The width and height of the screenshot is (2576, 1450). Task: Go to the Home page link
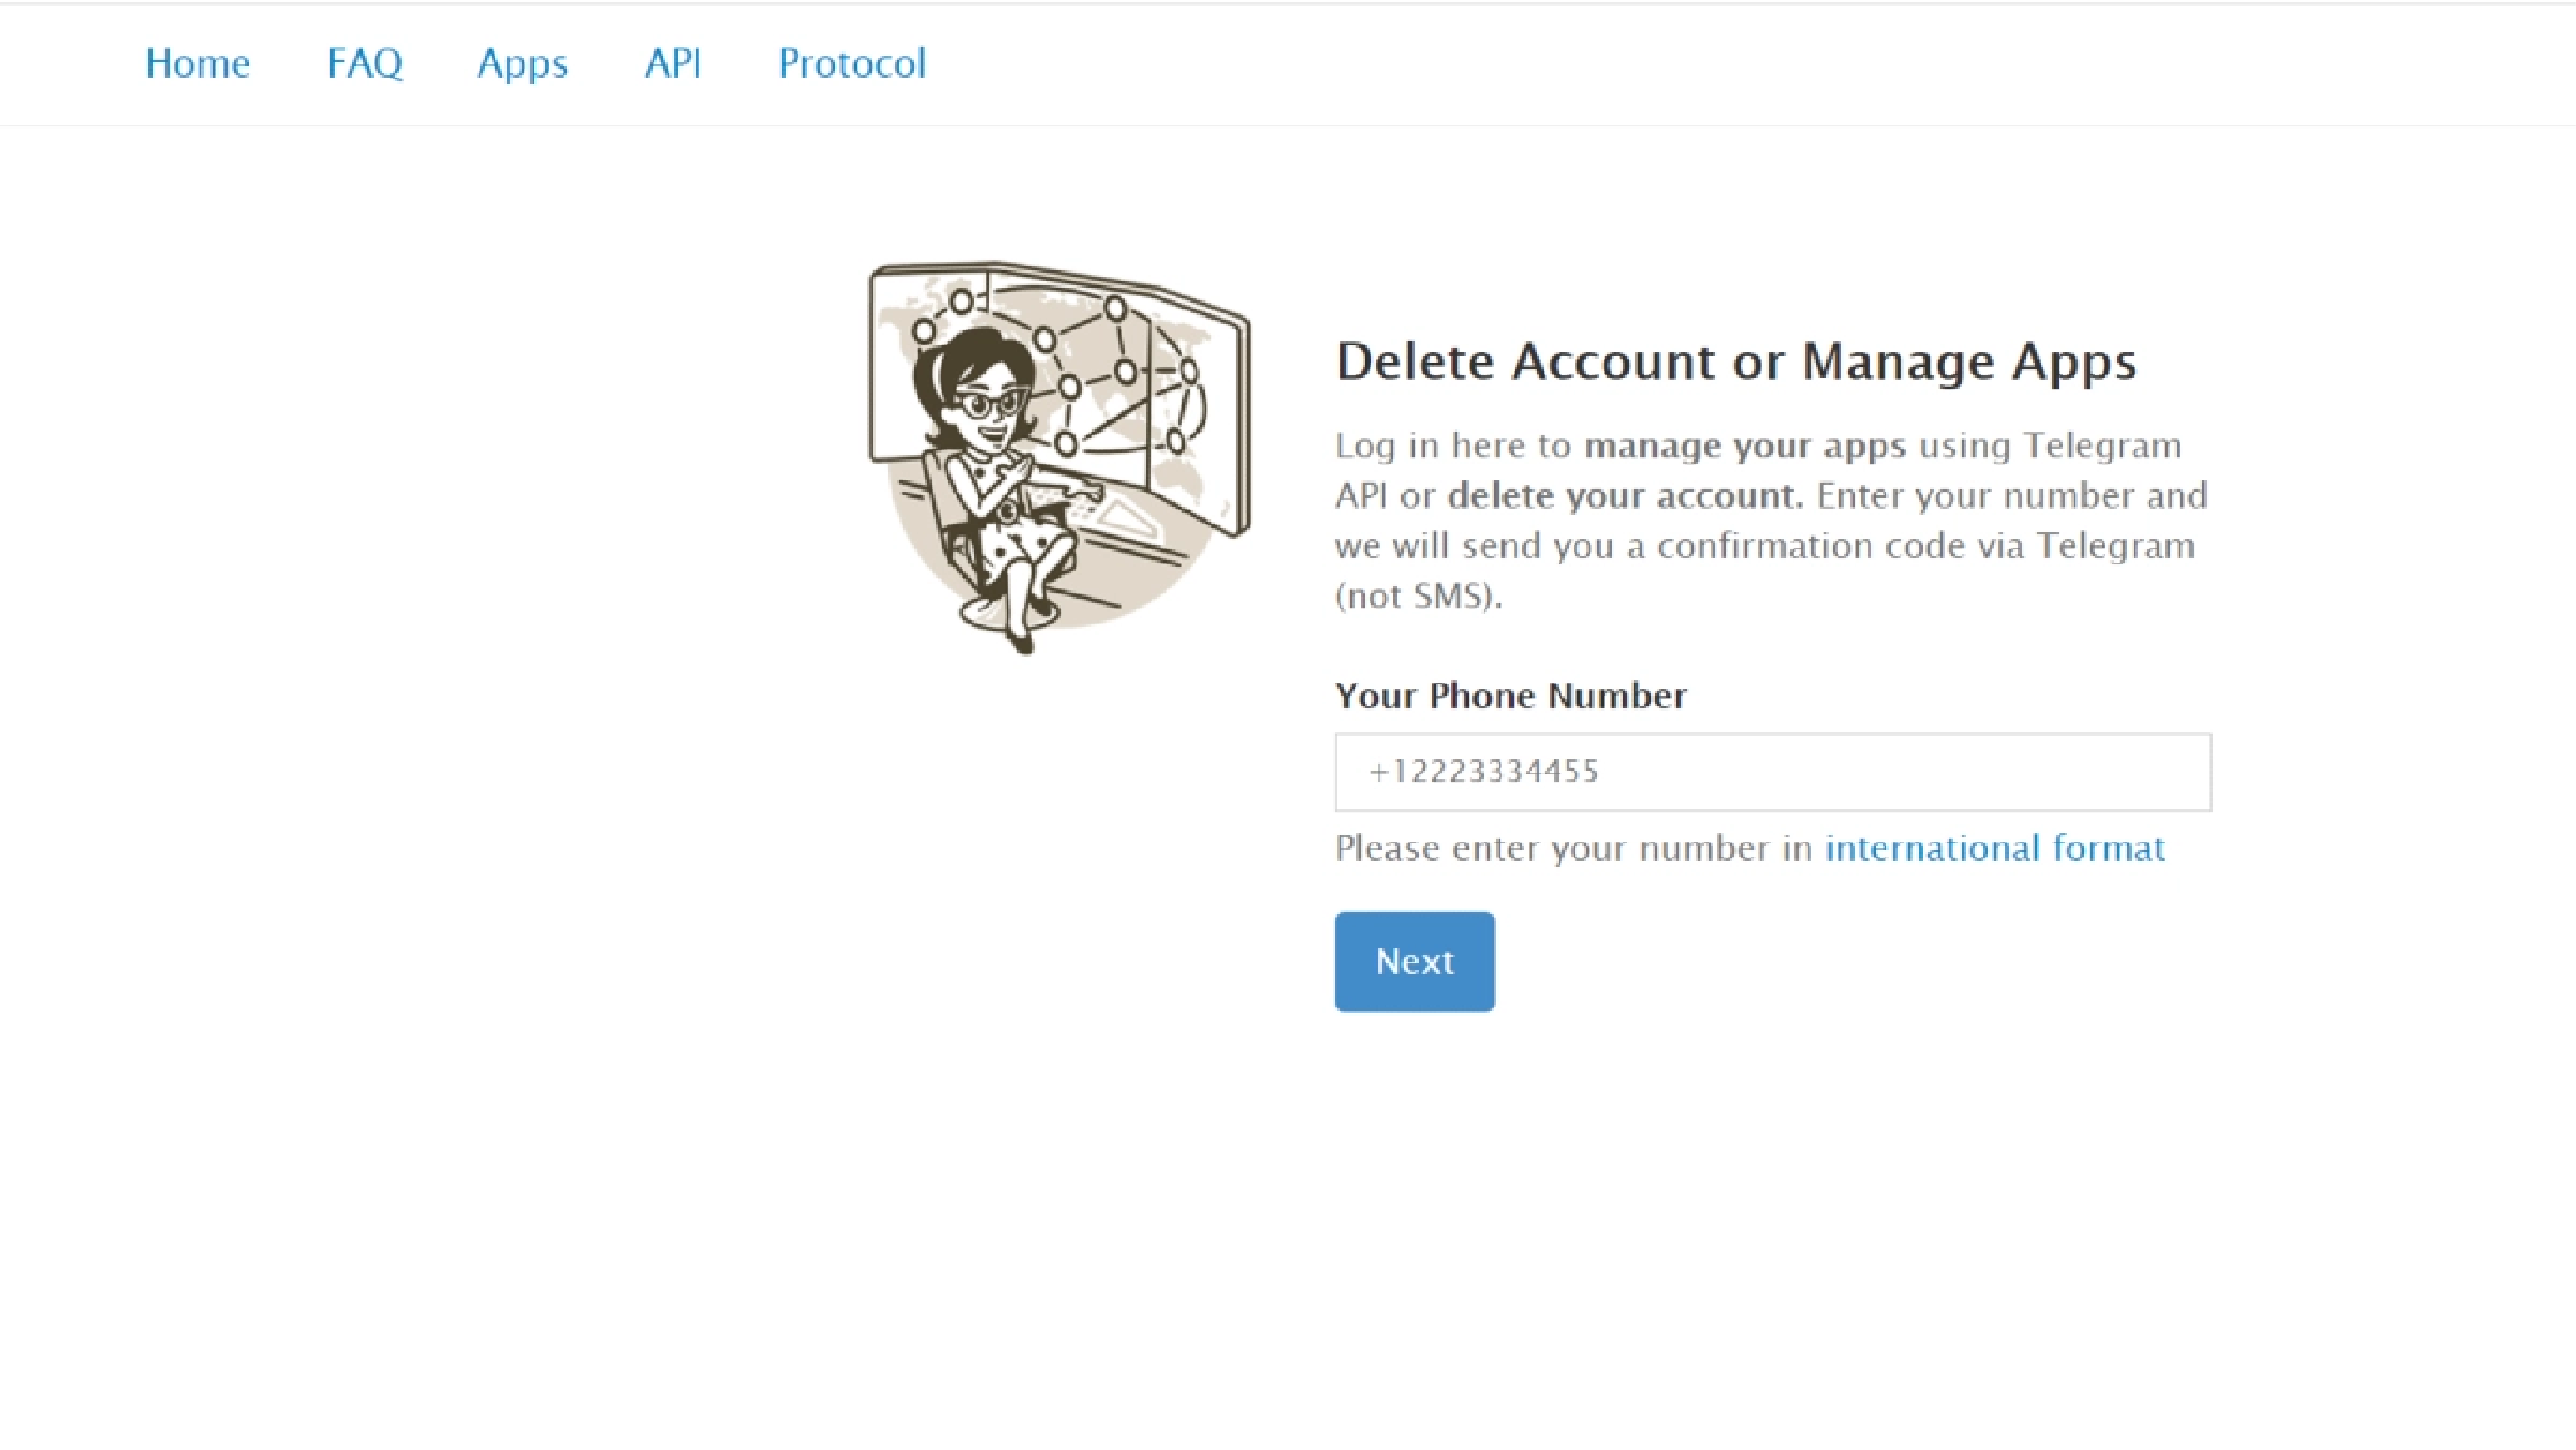[197, 64]
